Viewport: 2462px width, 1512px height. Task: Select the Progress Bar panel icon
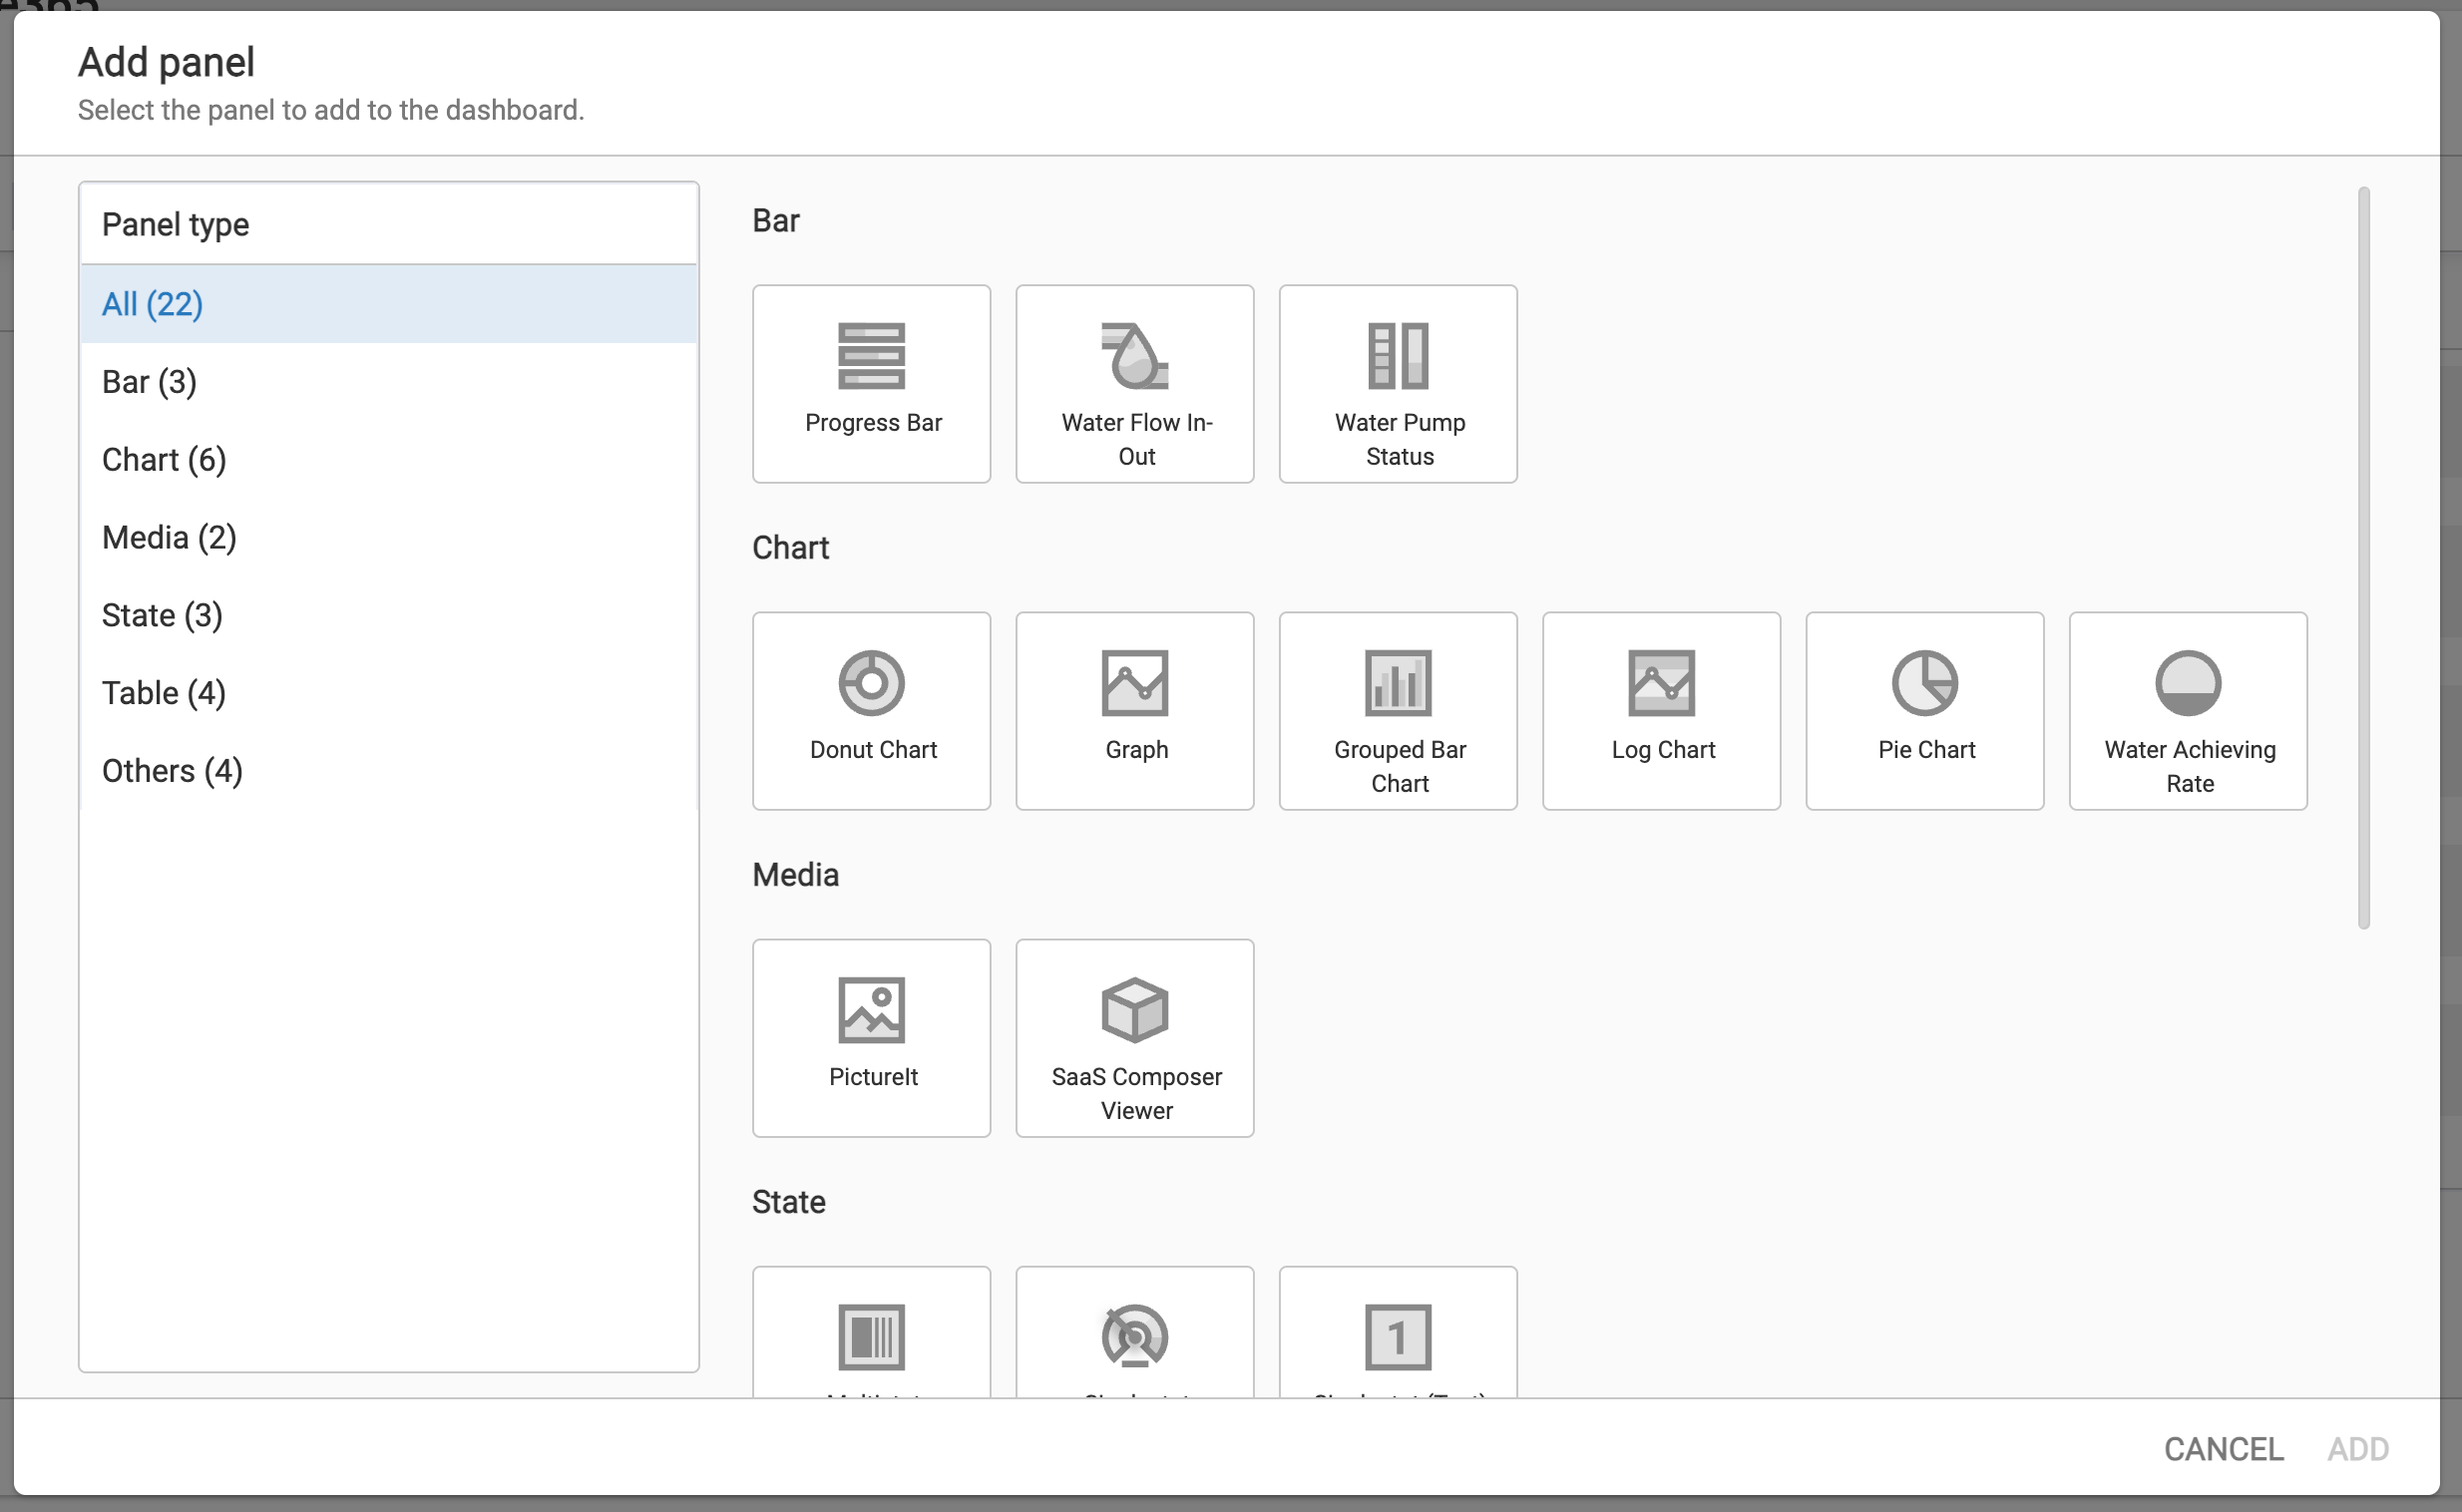(871, 384)
